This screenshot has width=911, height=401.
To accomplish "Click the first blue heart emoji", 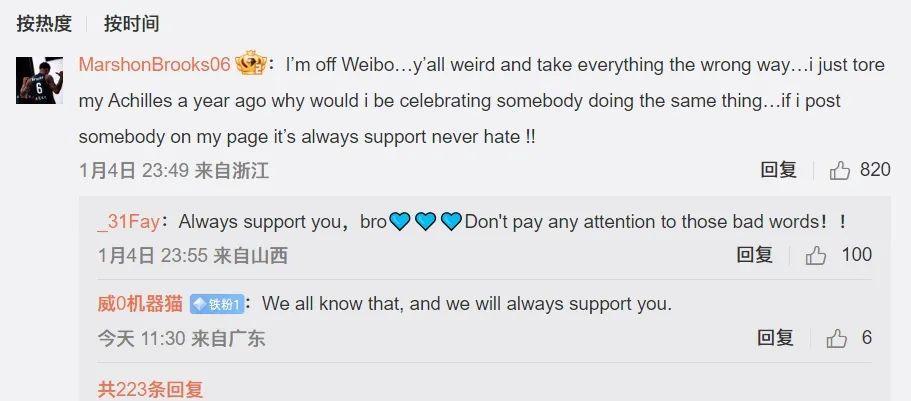I will [x=399, y=221].
